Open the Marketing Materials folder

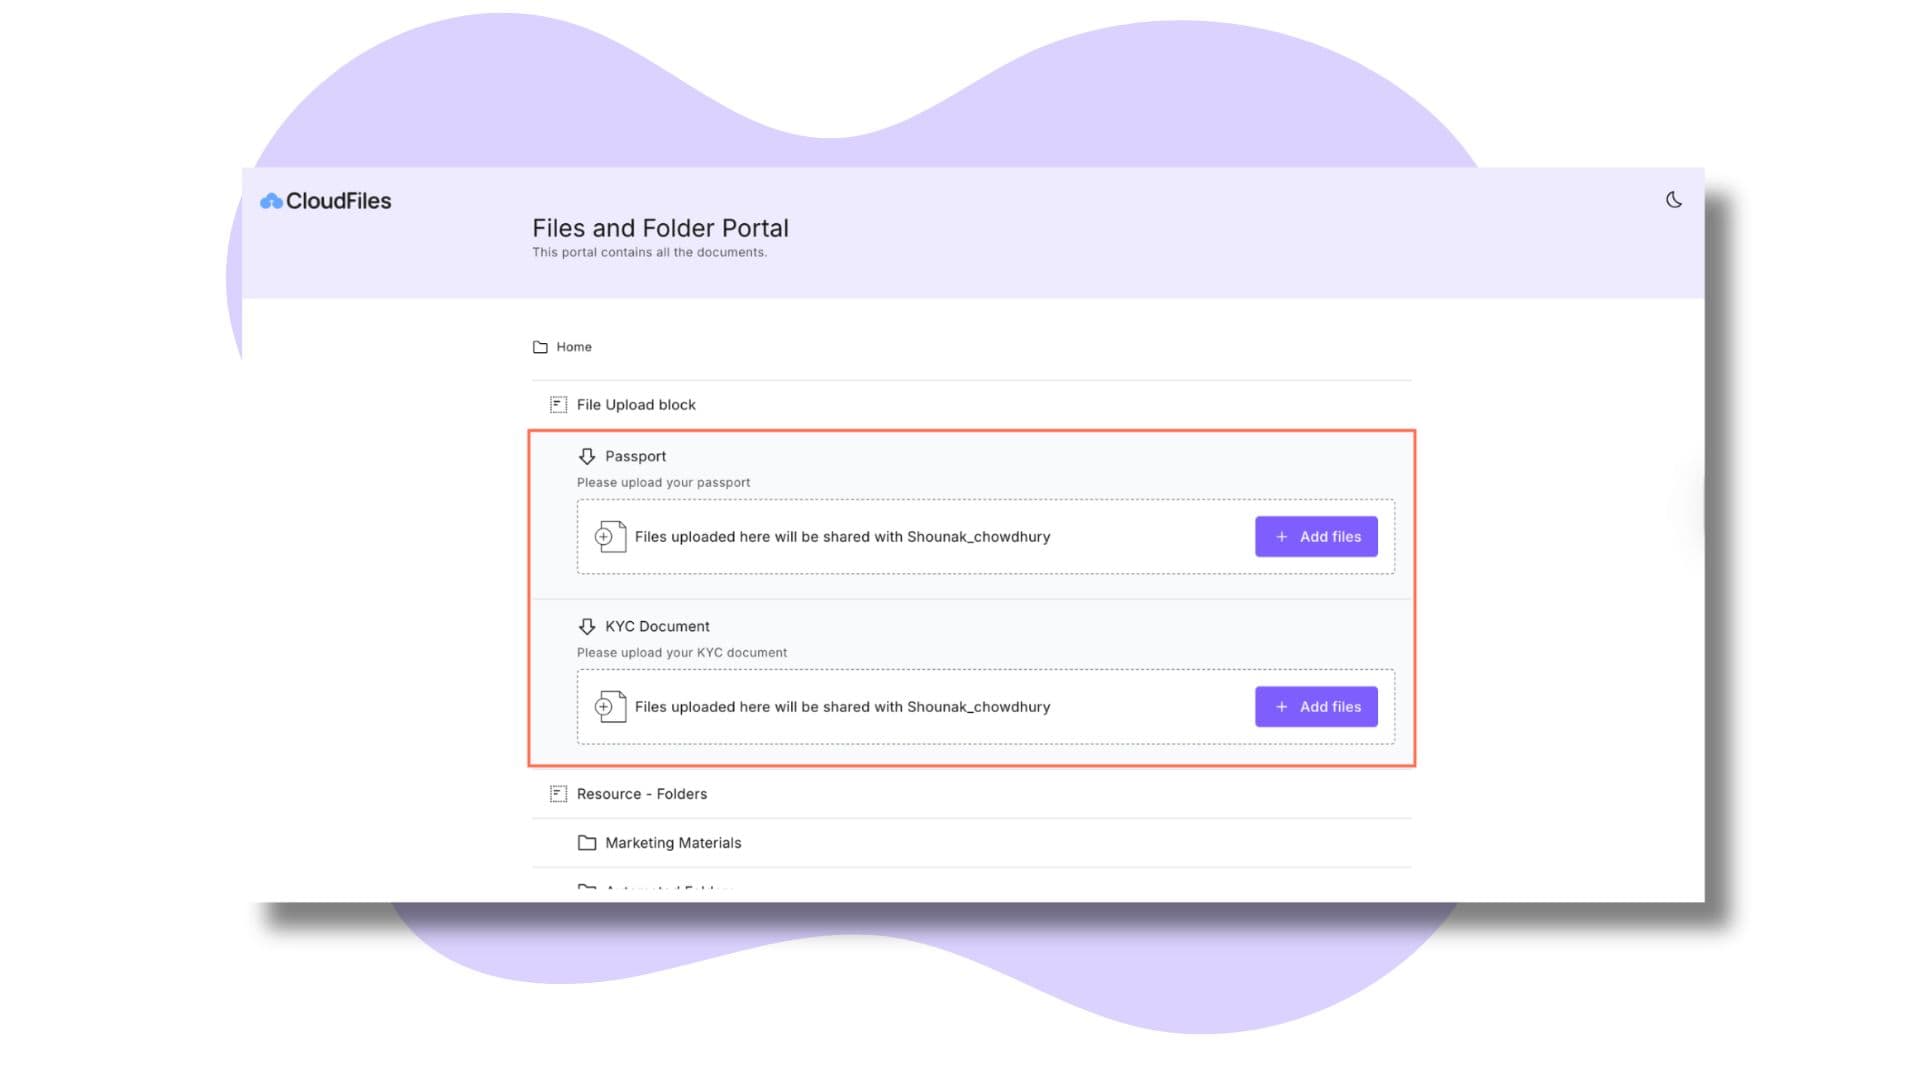pyautogui.click(x=673, y=842)
